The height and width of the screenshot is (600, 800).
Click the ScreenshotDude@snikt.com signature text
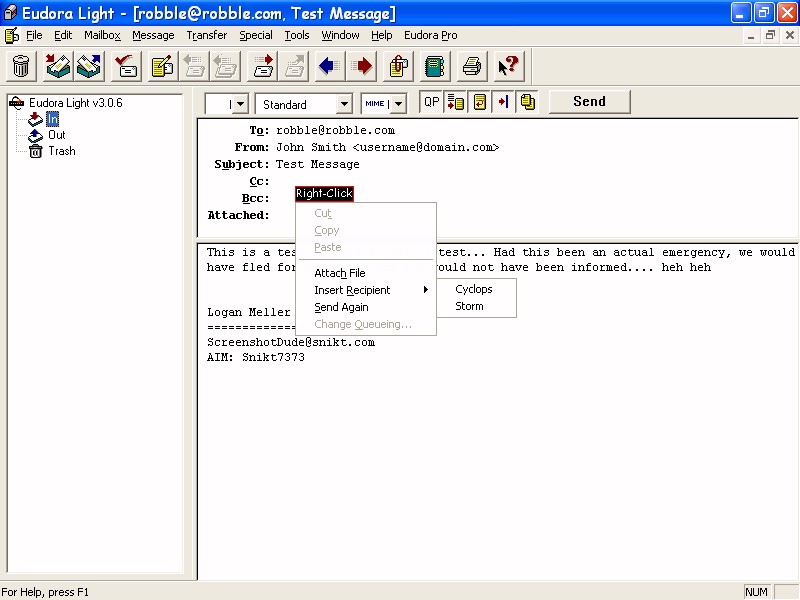point(291,342)
